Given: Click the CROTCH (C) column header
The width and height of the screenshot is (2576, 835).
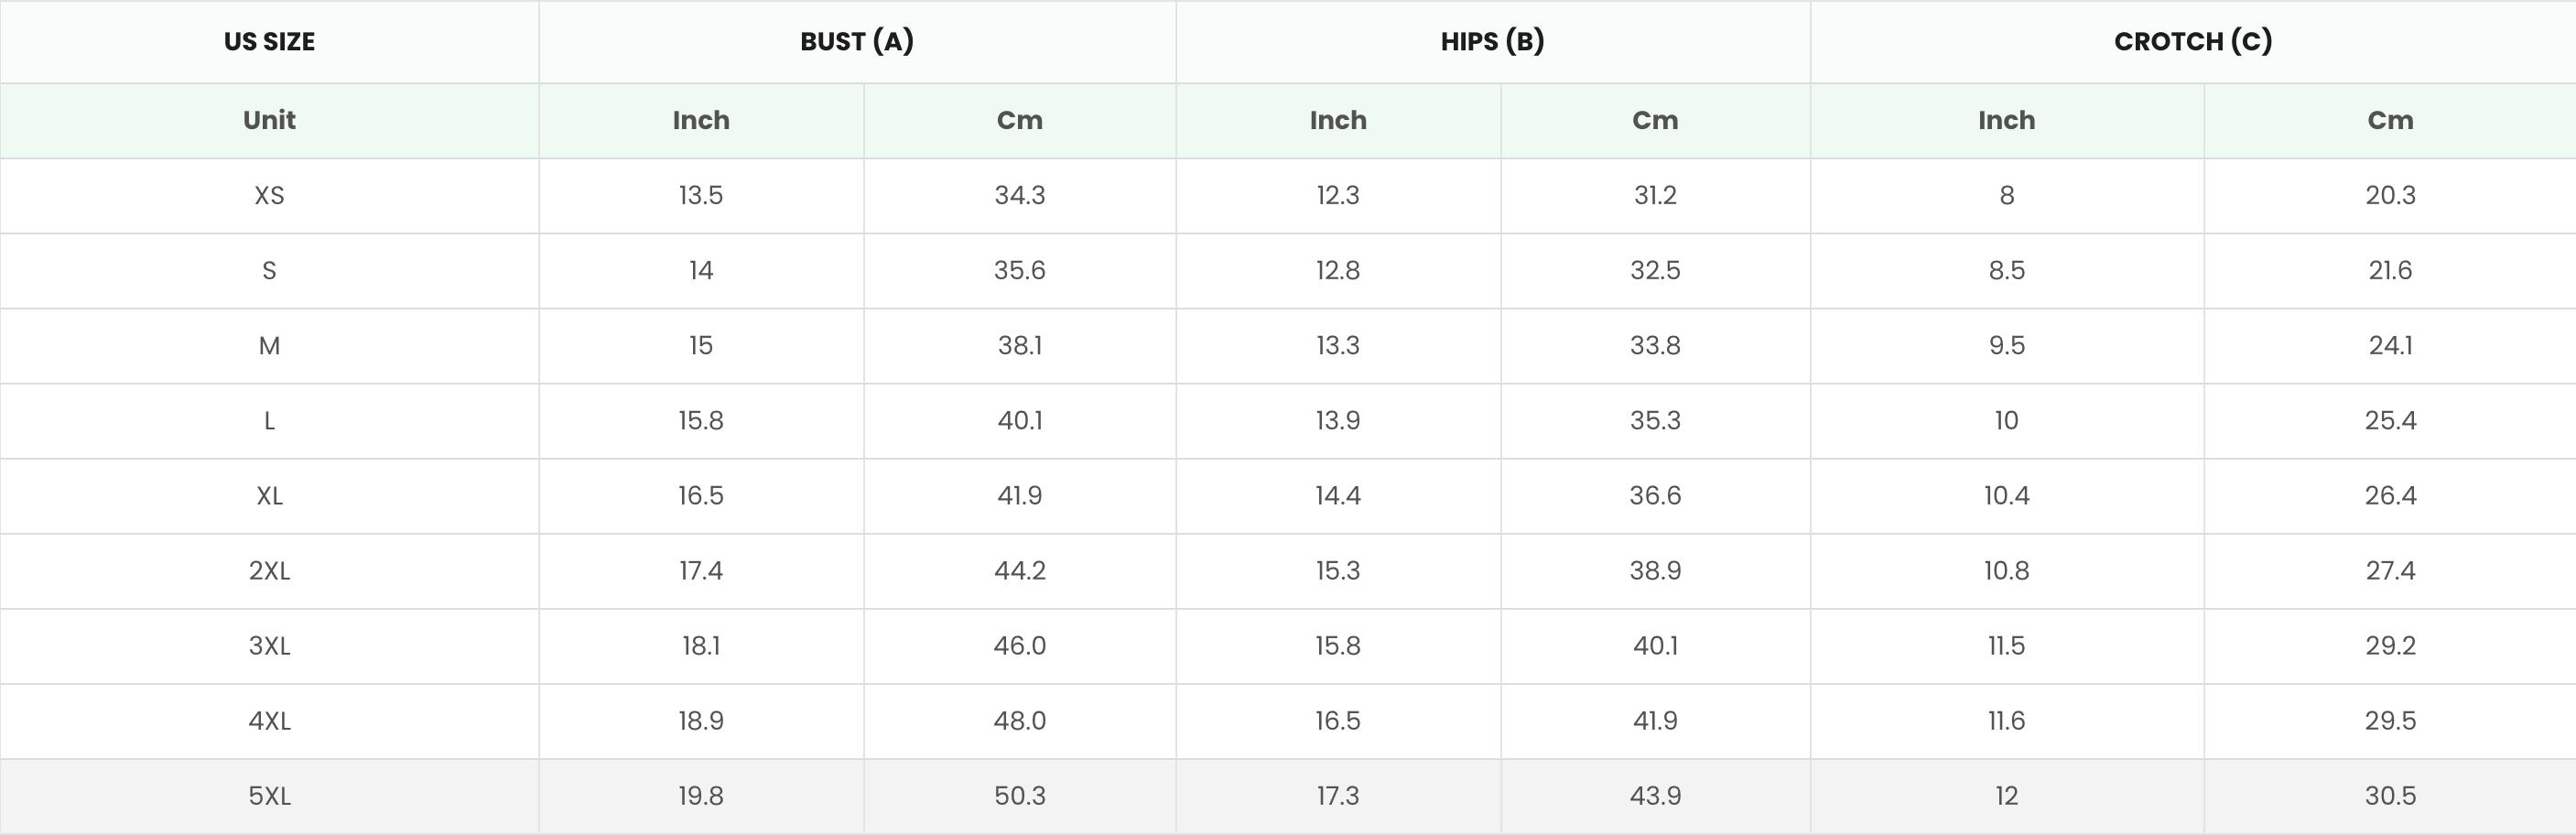Looking at the screenshot, I should pos(2192,42).
